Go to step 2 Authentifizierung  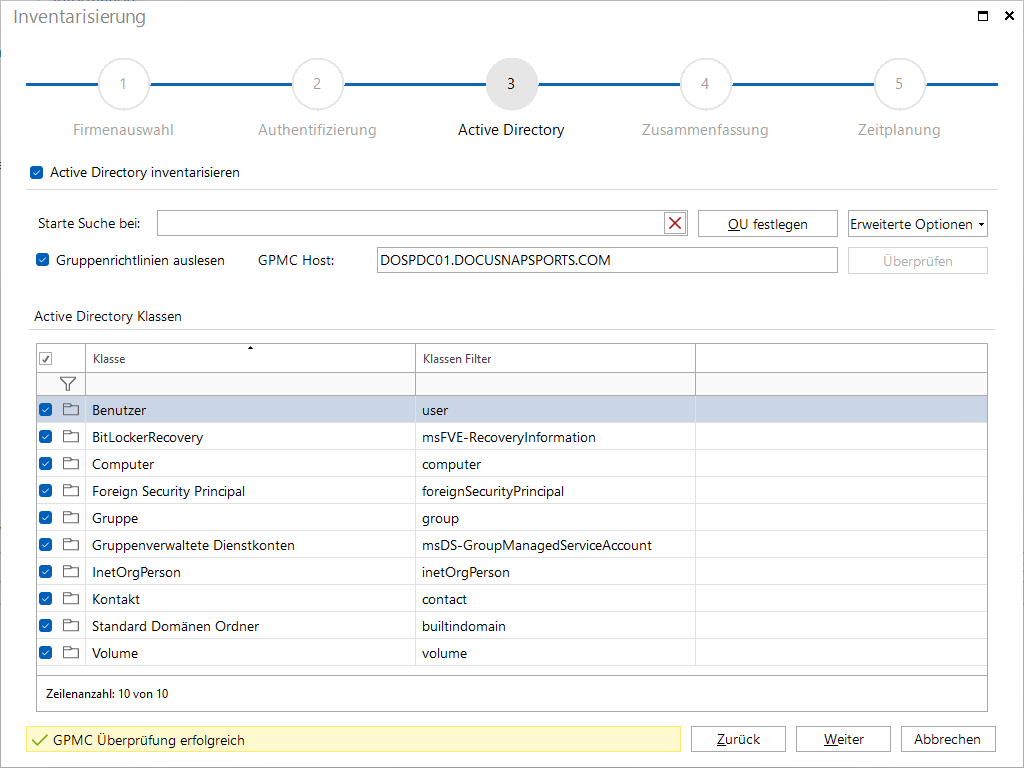click(317, 84)
